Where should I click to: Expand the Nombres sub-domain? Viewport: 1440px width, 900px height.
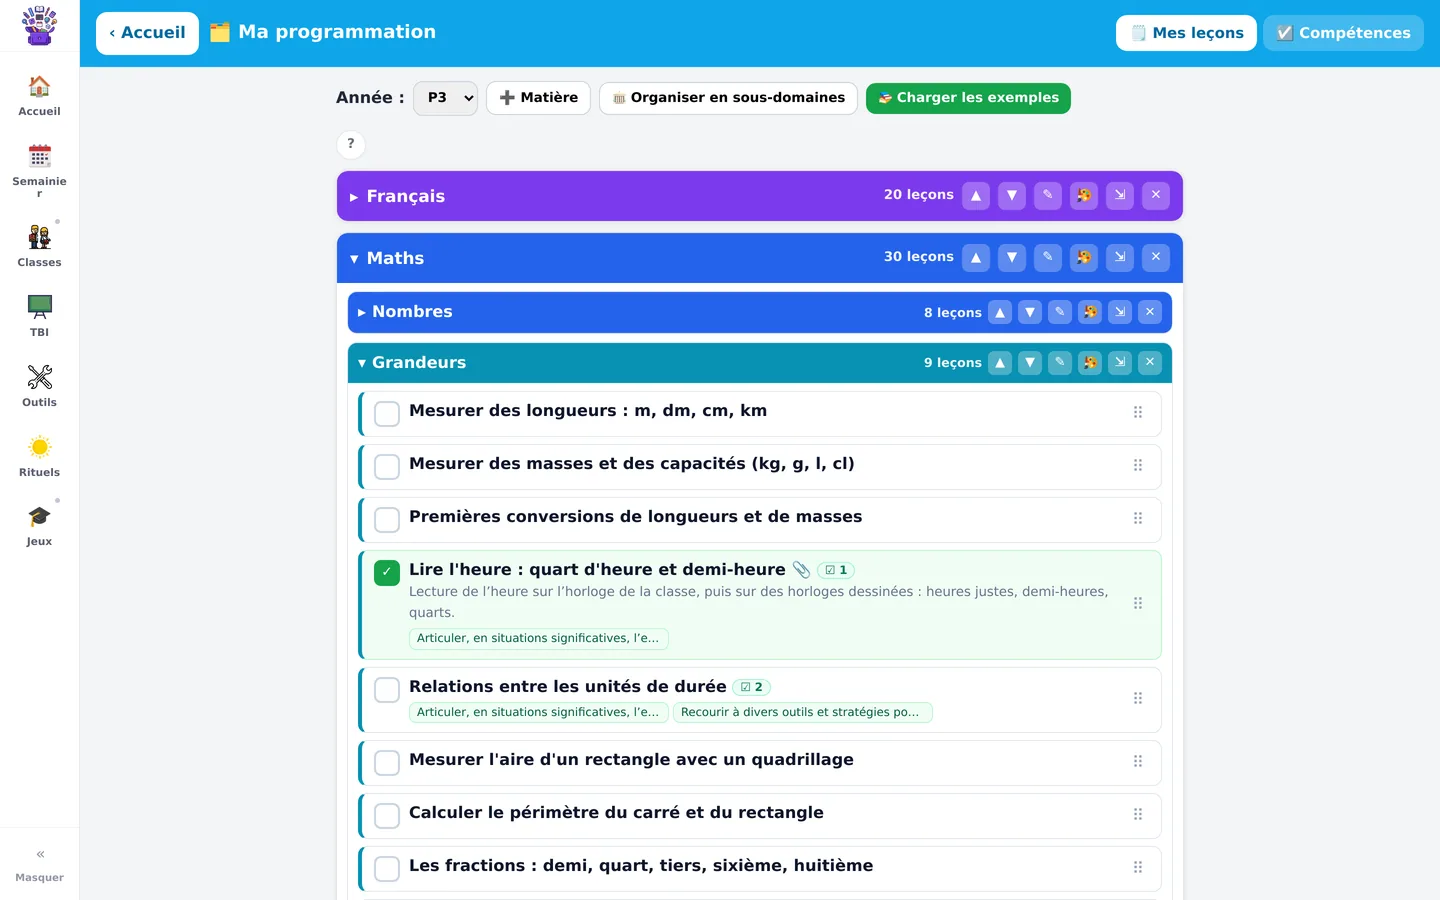tap(362, 313)
